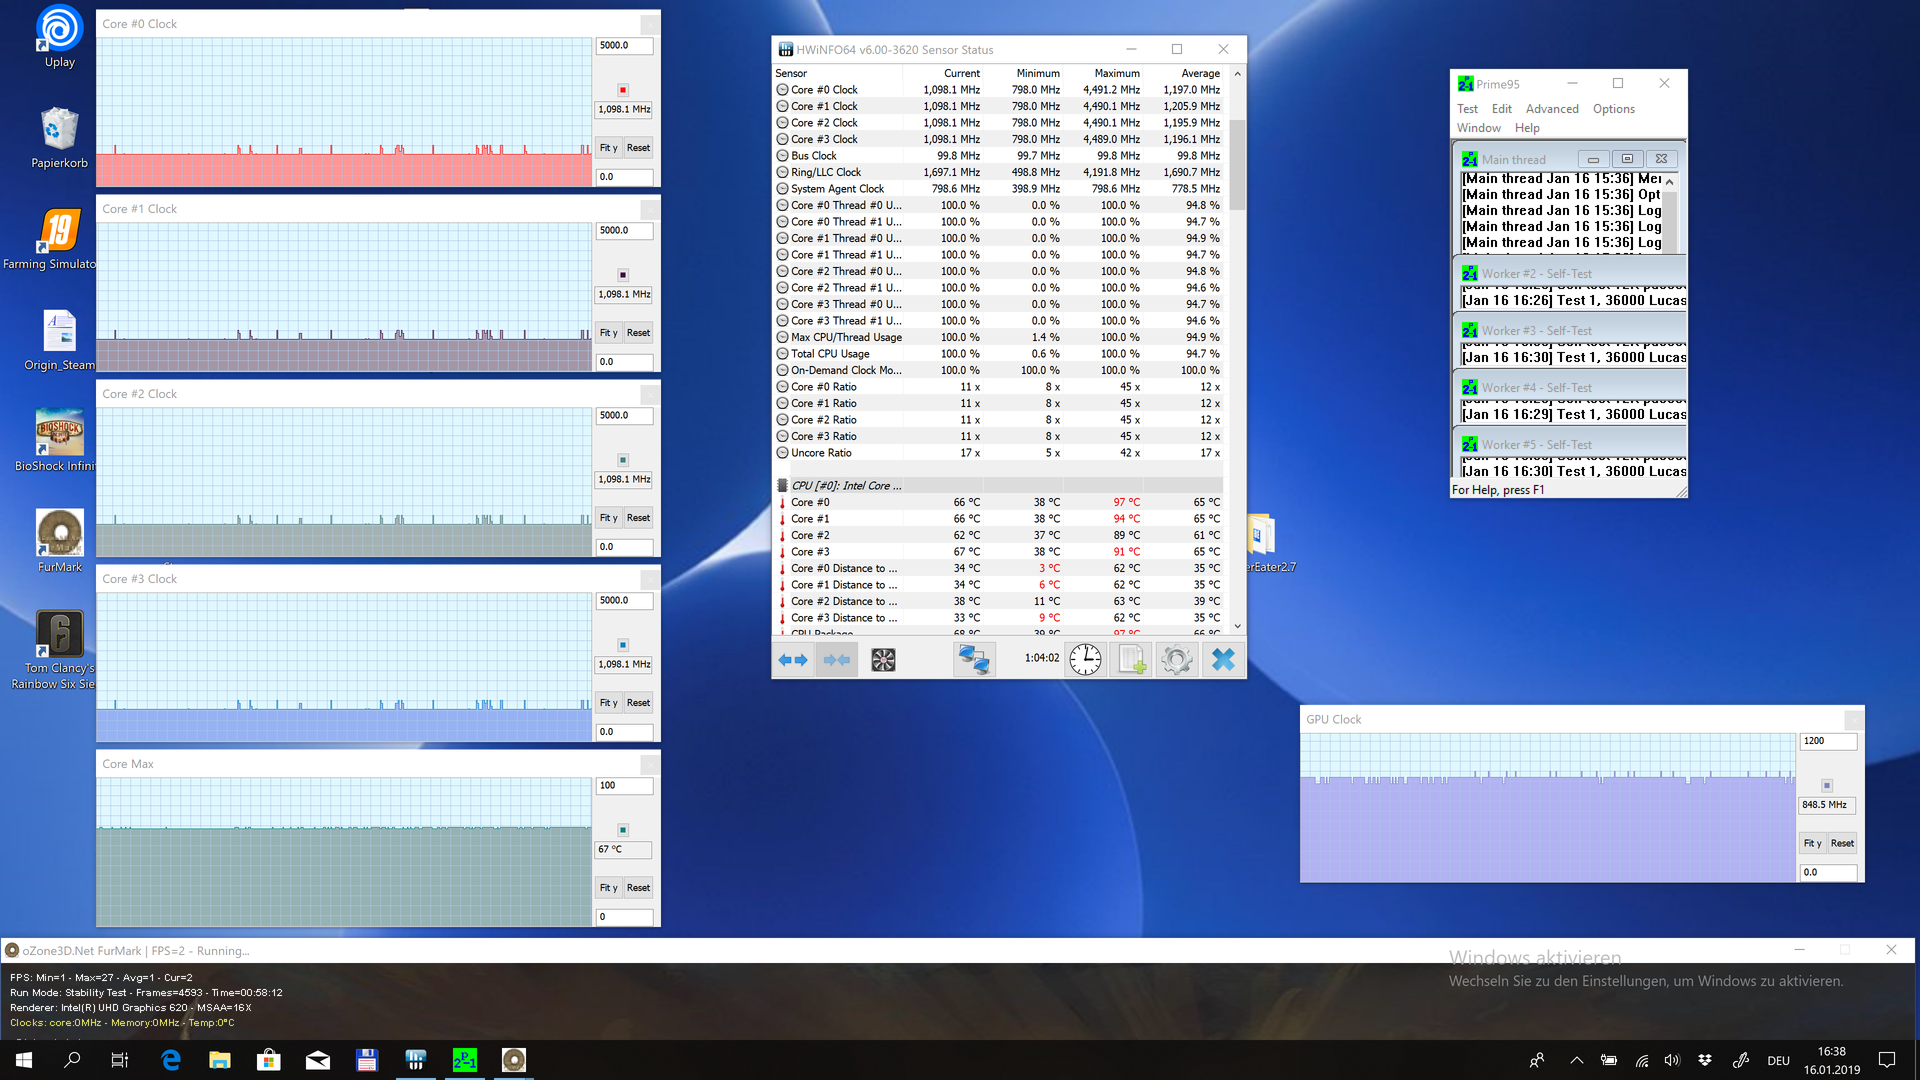The image size is (1920, 1080).
Task: Click Fit y in GPU Clock graph
Action: pyautogui.click(x=1812, y=843)
